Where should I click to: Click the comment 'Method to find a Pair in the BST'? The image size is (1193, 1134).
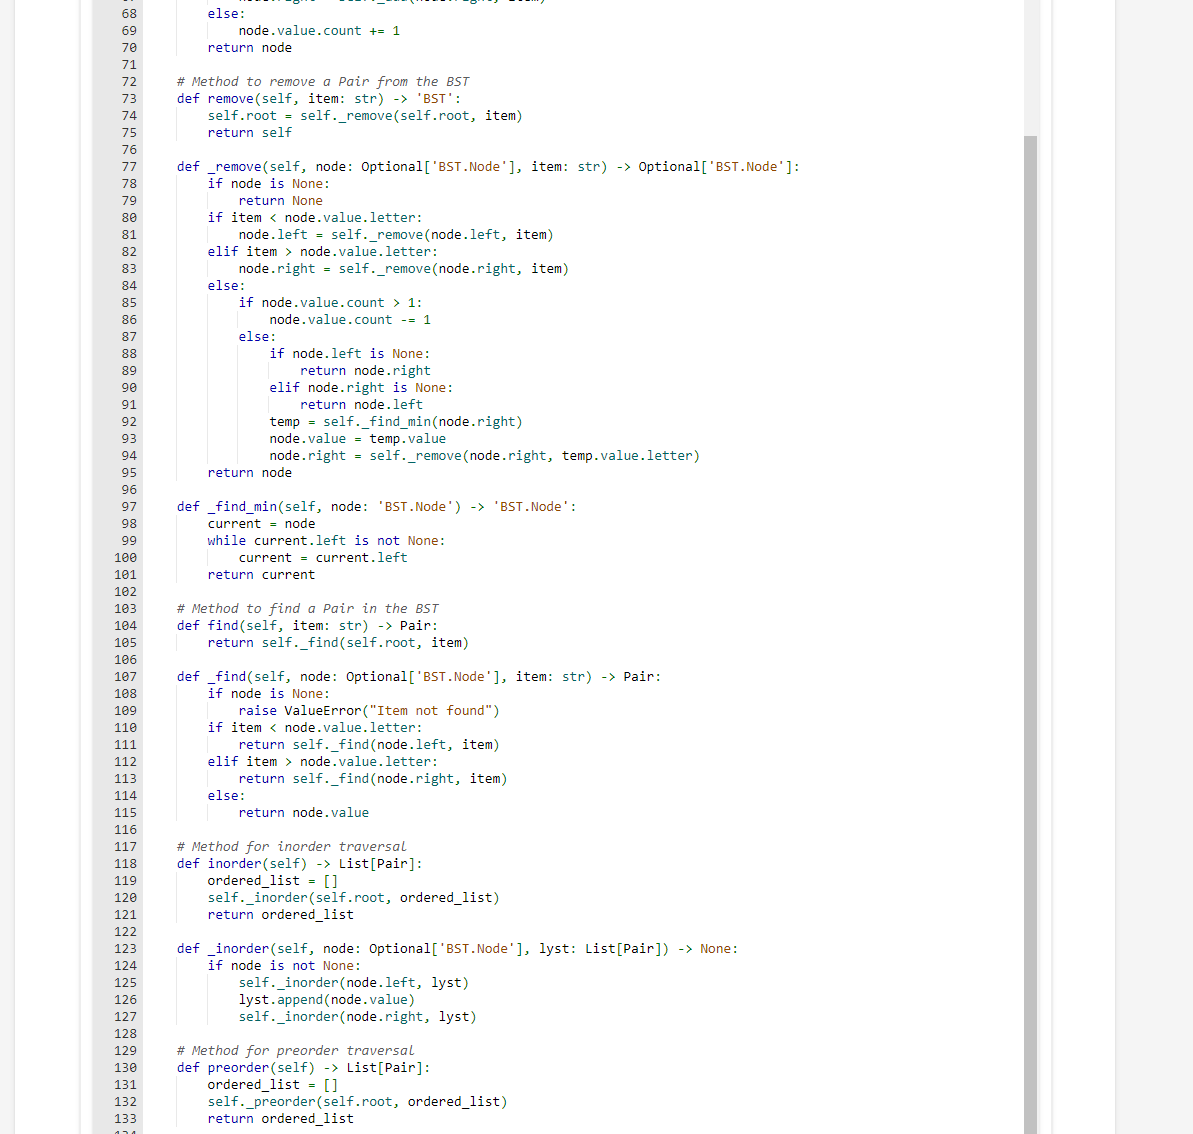coord(307,608)
